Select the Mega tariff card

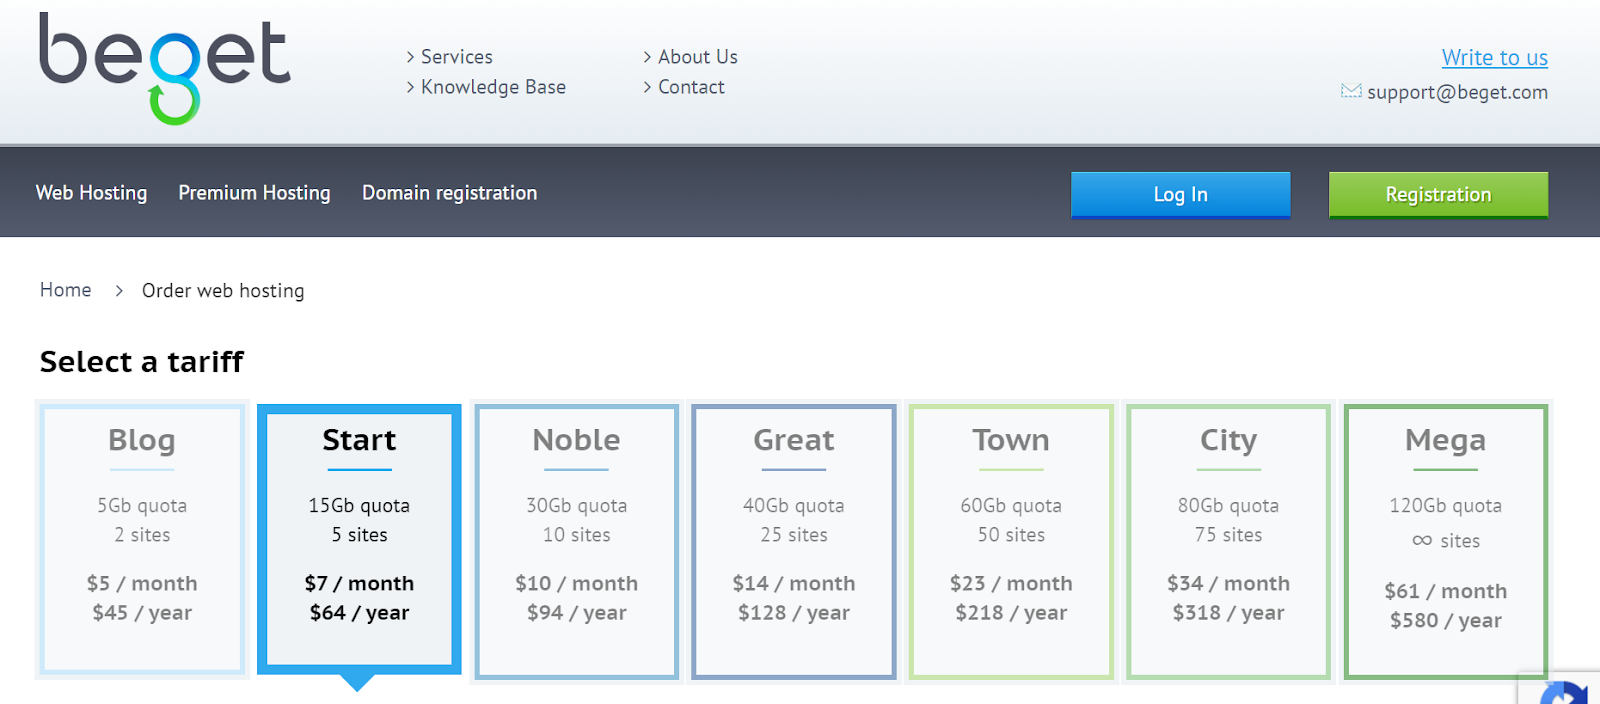[x=1445, y=541]
